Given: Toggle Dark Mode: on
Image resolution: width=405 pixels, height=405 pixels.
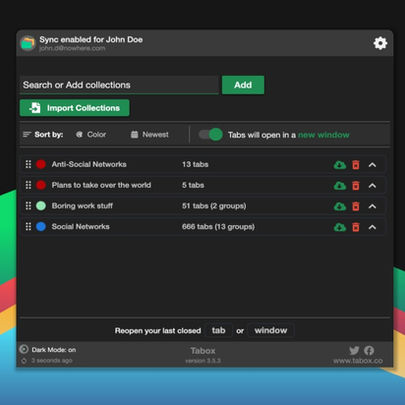Looking at the screenshot, I should tap(48, 350).
